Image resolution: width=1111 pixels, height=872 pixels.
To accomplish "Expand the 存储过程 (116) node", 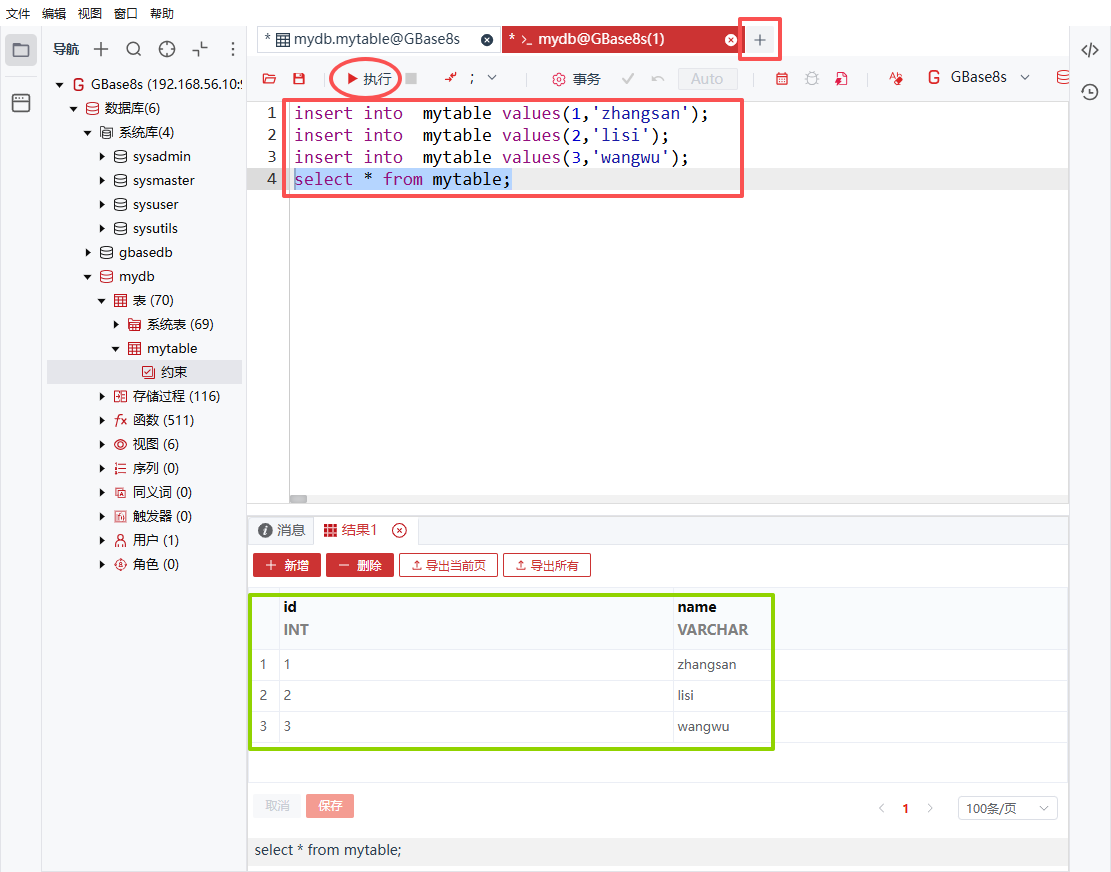I will tap(101, 397).
